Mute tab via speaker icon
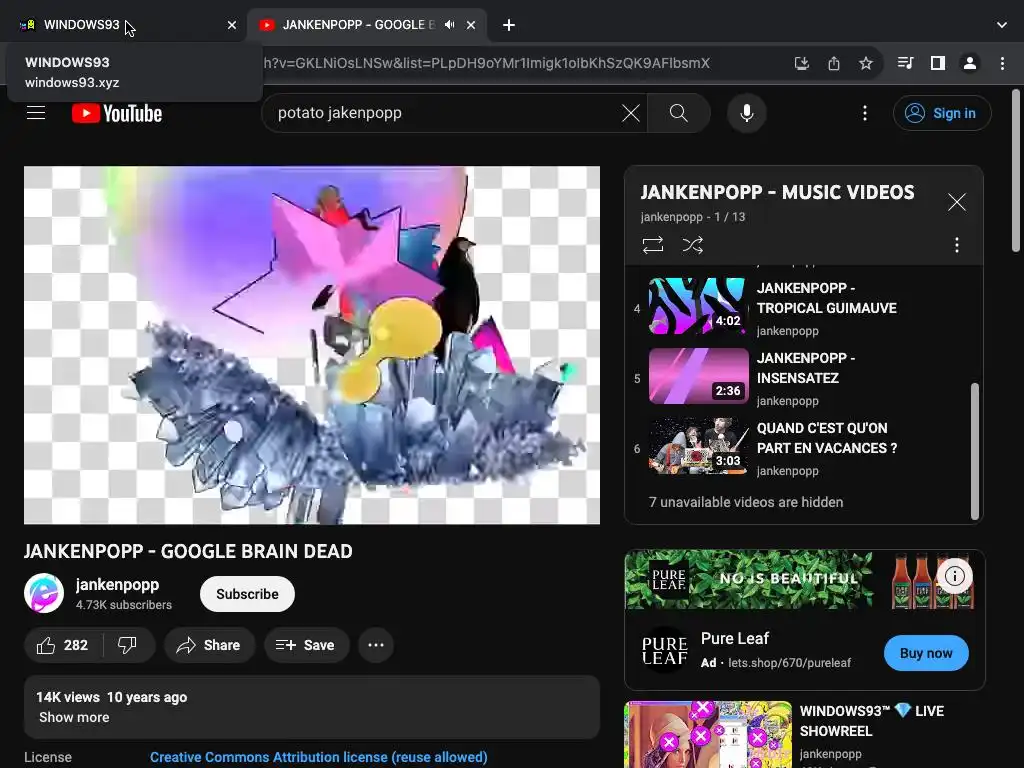Viewport: 1024px width, 768px height. 449,25
